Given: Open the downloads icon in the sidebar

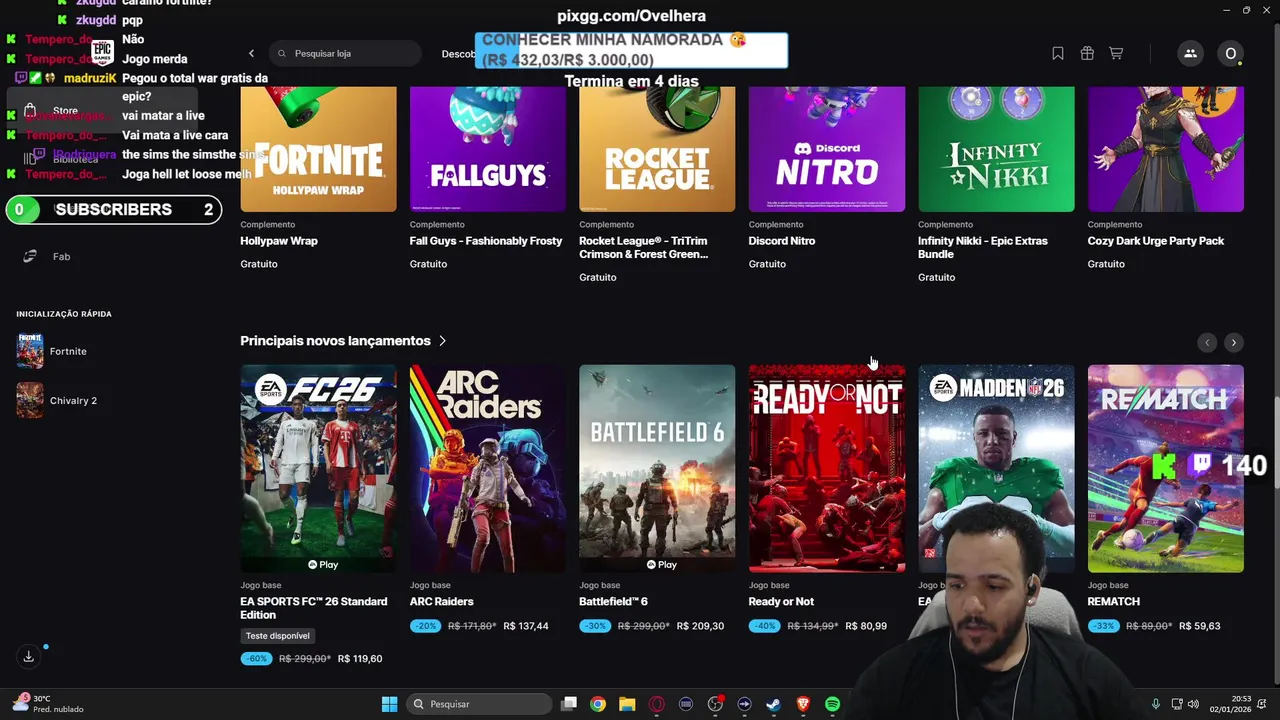Looking at the screenshot, I should 28,656.
